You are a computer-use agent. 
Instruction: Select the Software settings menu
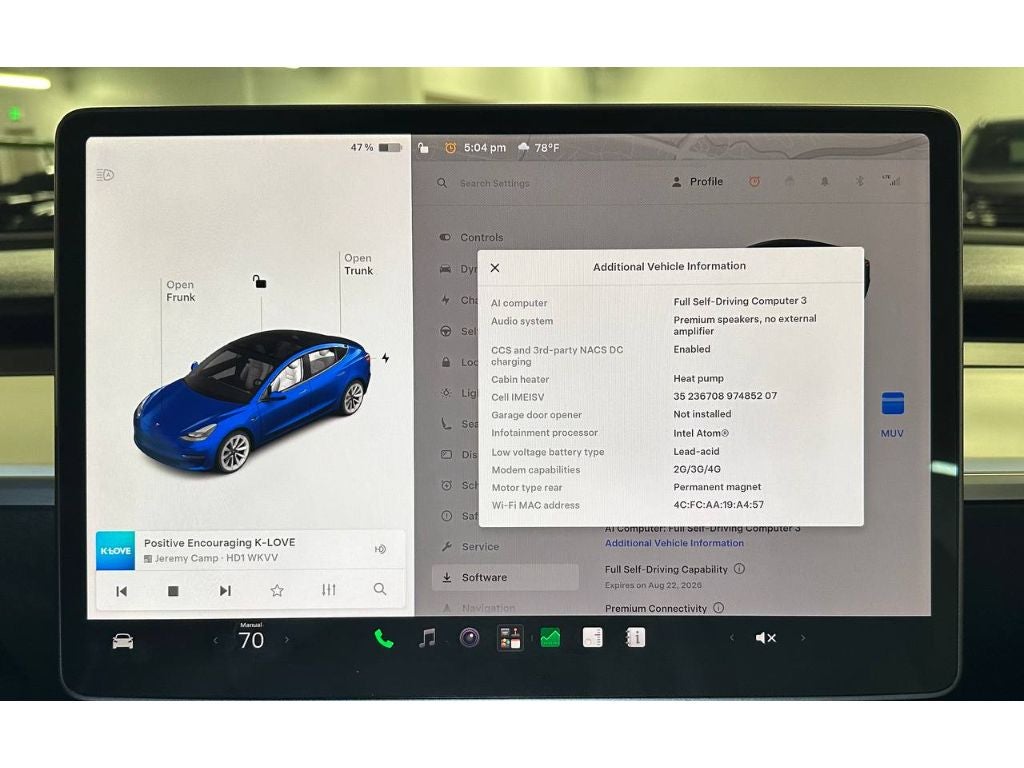(505, 577)
